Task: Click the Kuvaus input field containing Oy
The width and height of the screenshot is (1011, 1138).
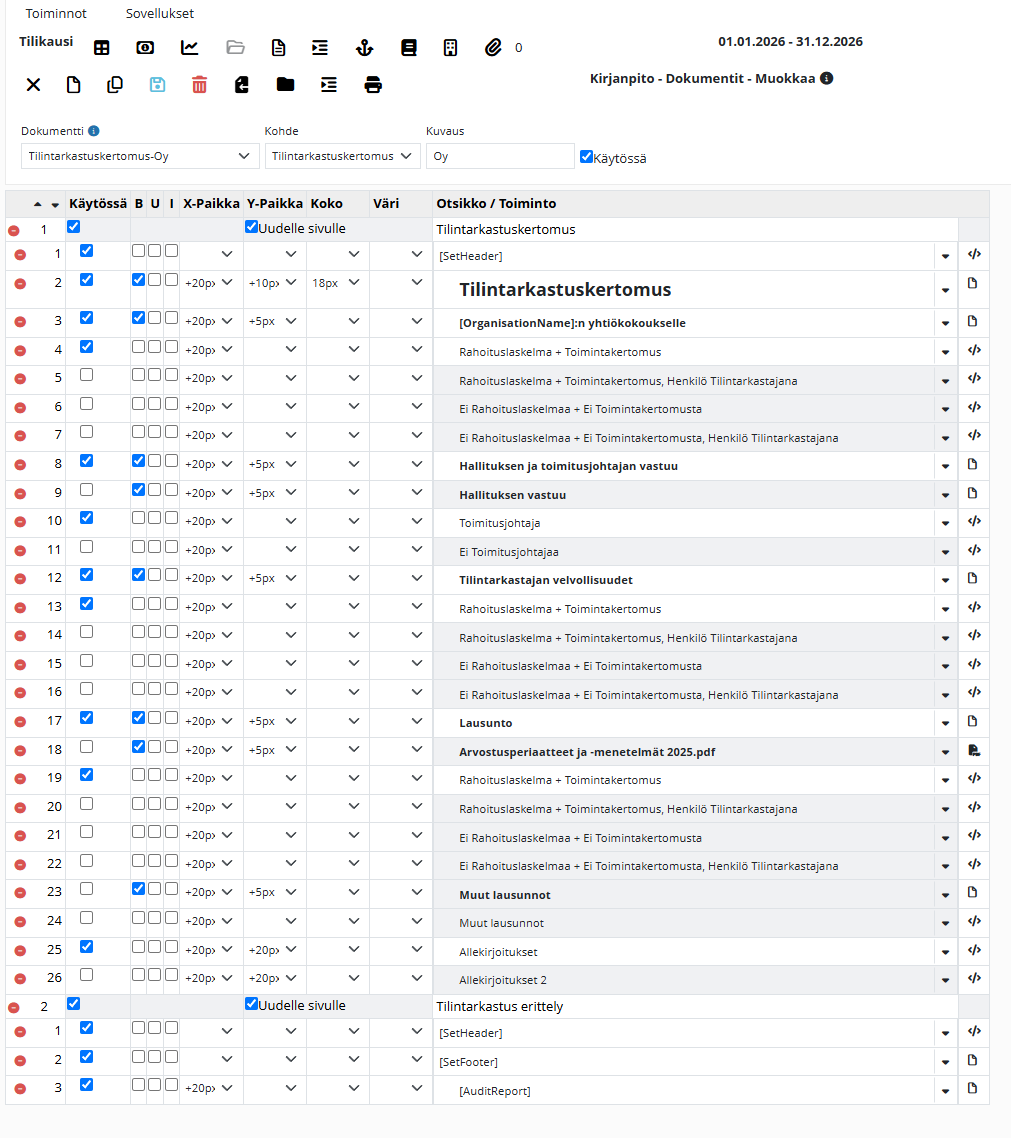Action: tap(500, 156)
